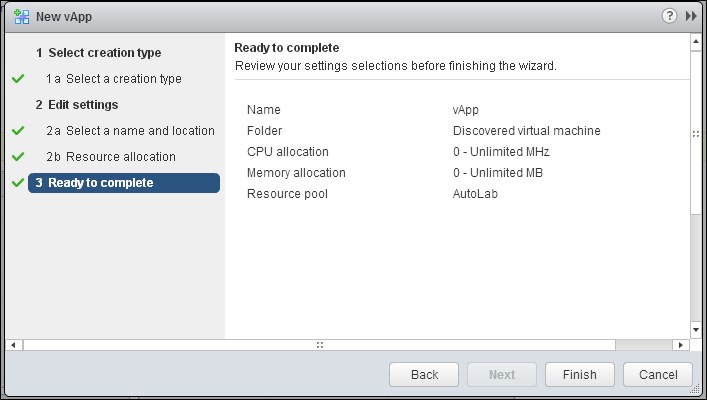Click the horizontal scrollbar thumb grip

pyautogui.click(x=320, y=345)
